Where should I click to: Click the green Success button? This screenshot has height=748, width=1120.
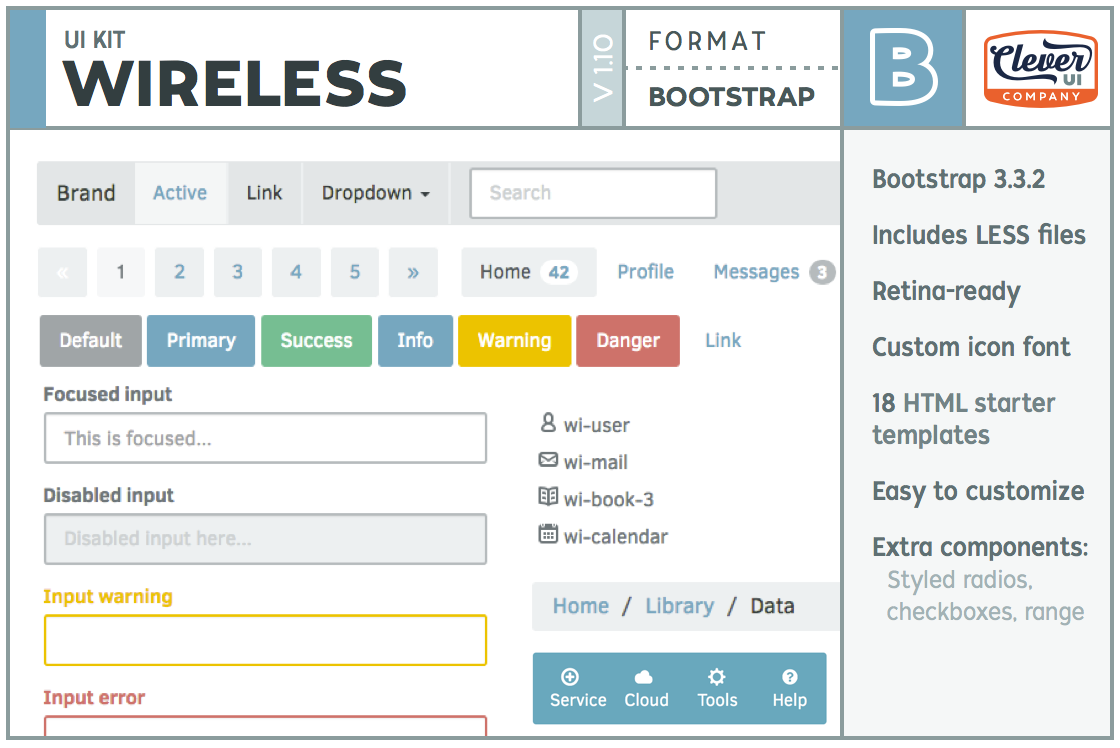316,341
